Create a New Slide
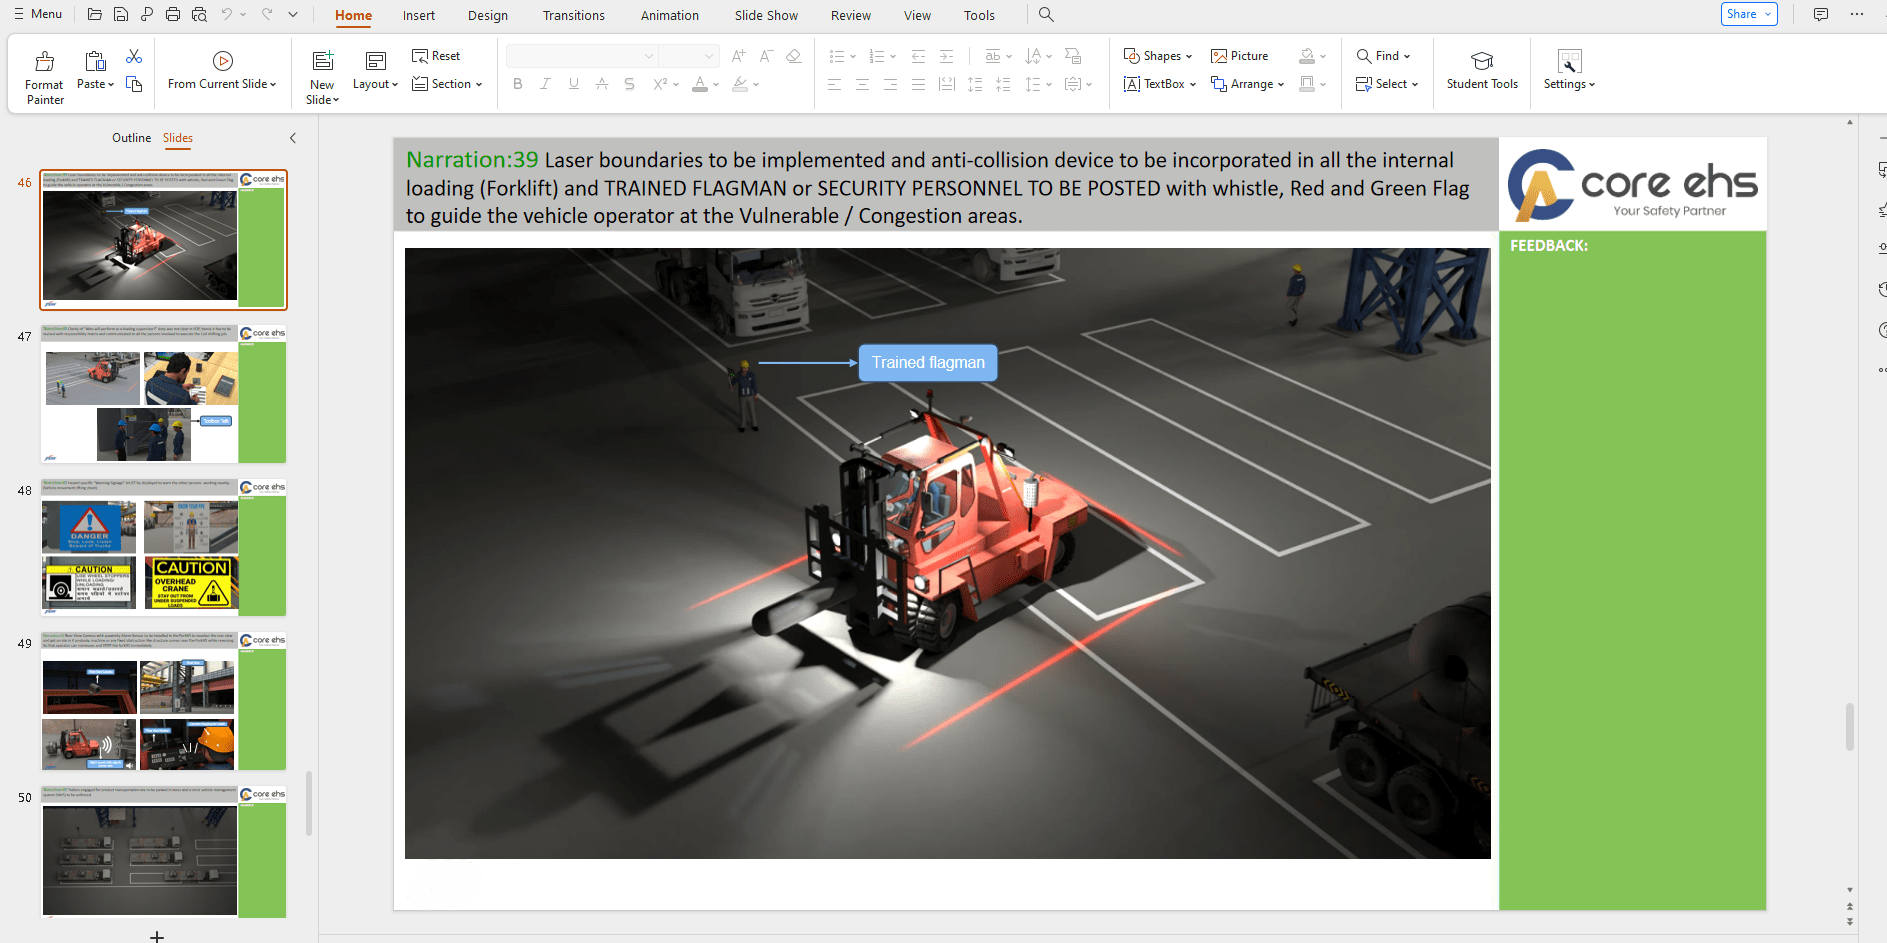The image size is (1887, 943). (x=321, y=70)
